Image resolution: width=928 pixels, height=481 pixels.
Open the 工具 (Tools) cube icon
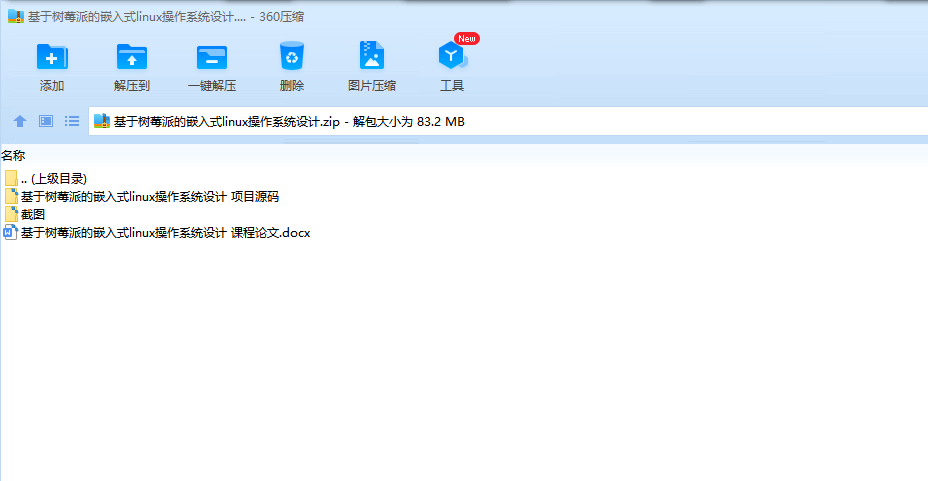coord(452,56)
